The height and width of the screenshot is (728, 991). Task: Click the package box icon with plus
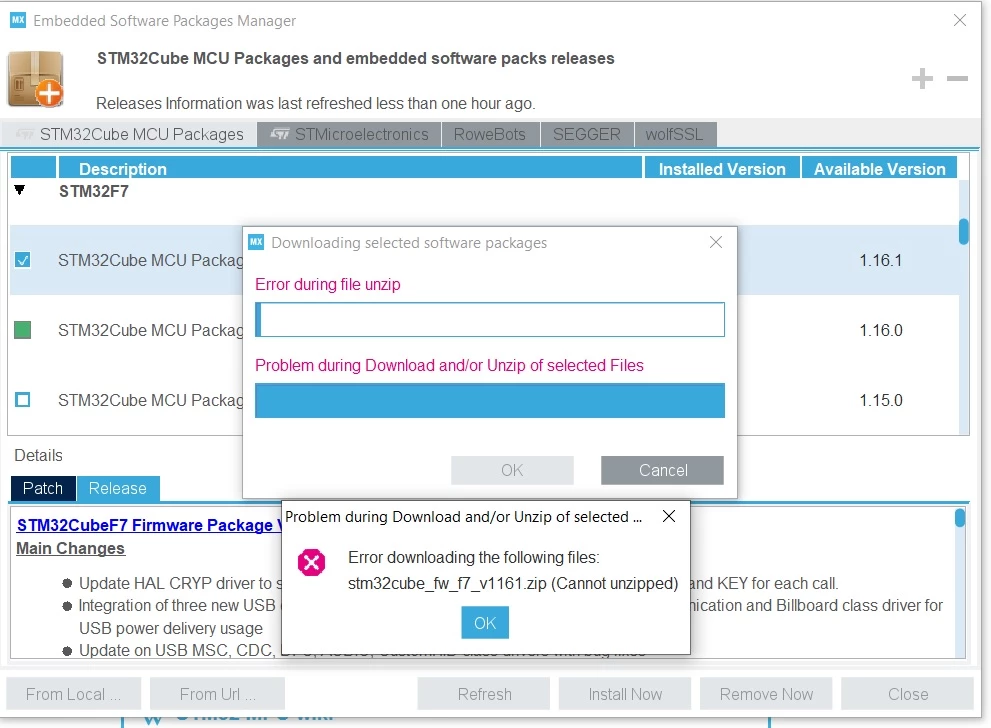35,79
